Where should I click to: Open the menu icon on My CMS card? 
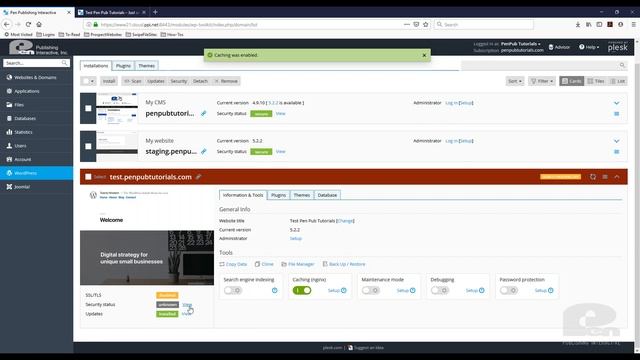617,114
